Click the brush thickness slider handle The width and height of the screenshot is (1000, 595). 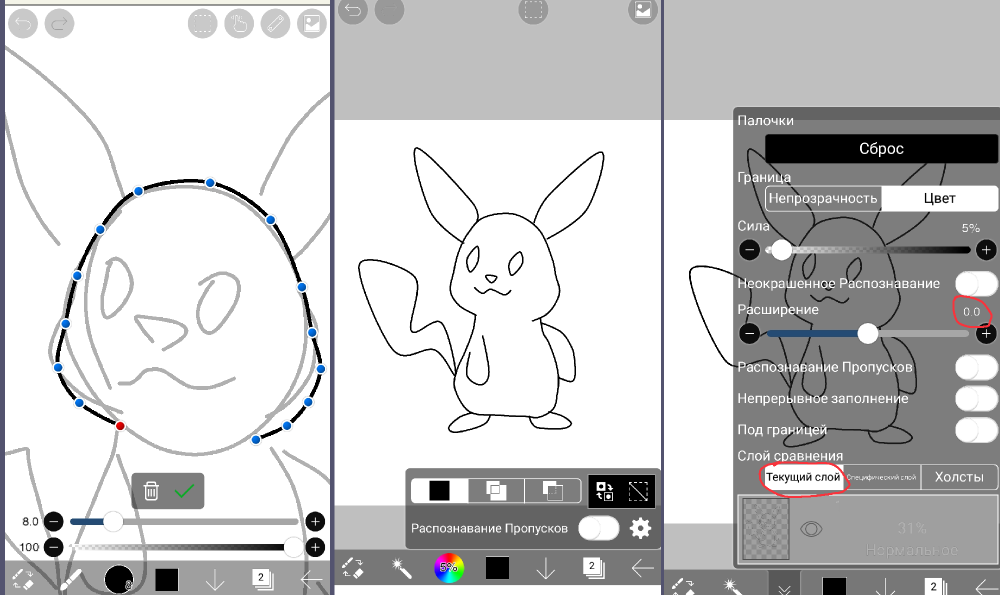pos(113,522)
